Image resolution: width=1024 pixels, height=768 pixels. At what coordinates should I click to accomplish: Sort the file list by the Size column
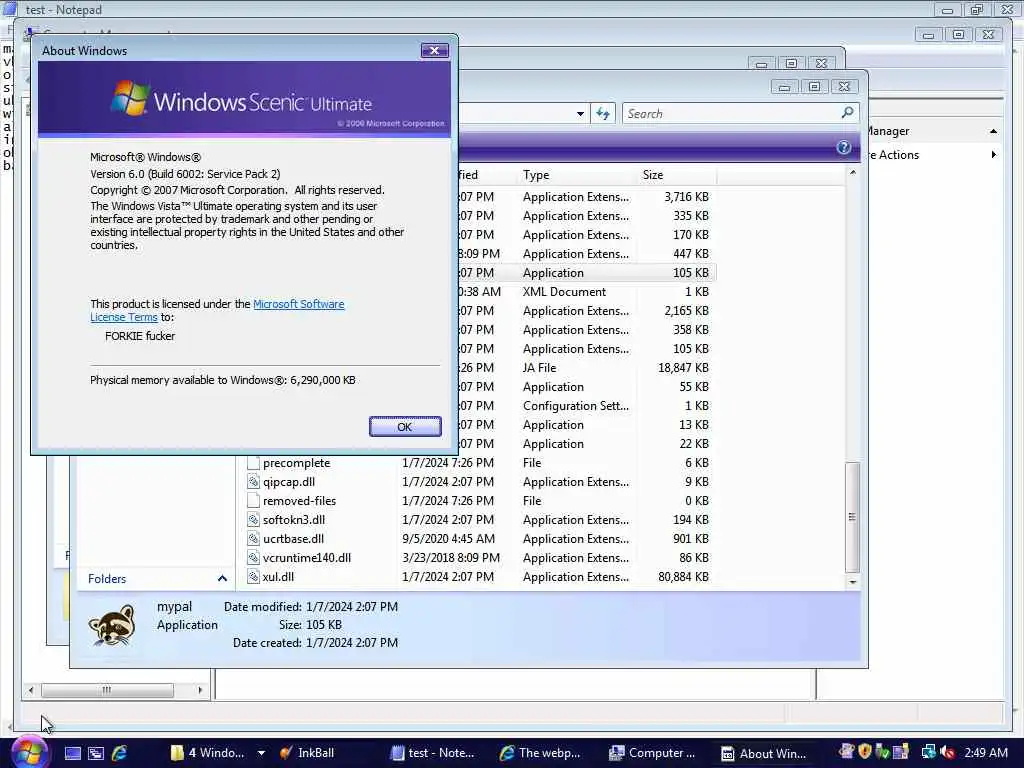pyautogui.click(x=677, y=175)
